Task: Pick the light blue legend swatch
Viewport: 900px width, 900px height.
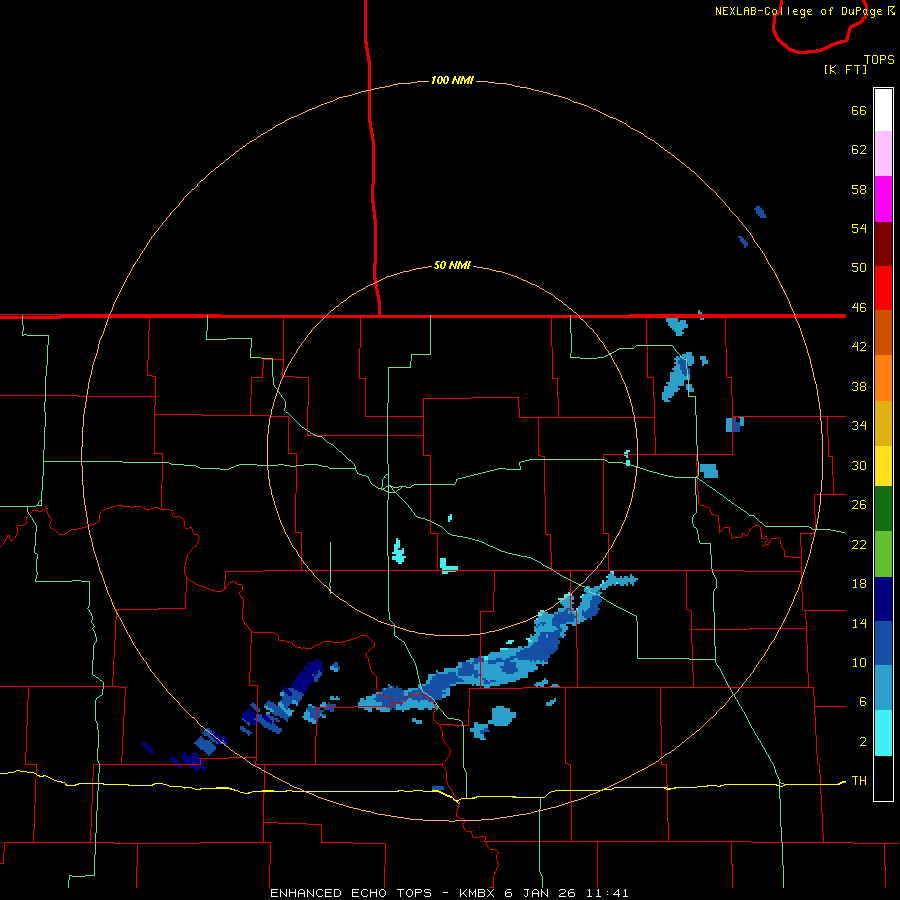Action: (883, 688)
